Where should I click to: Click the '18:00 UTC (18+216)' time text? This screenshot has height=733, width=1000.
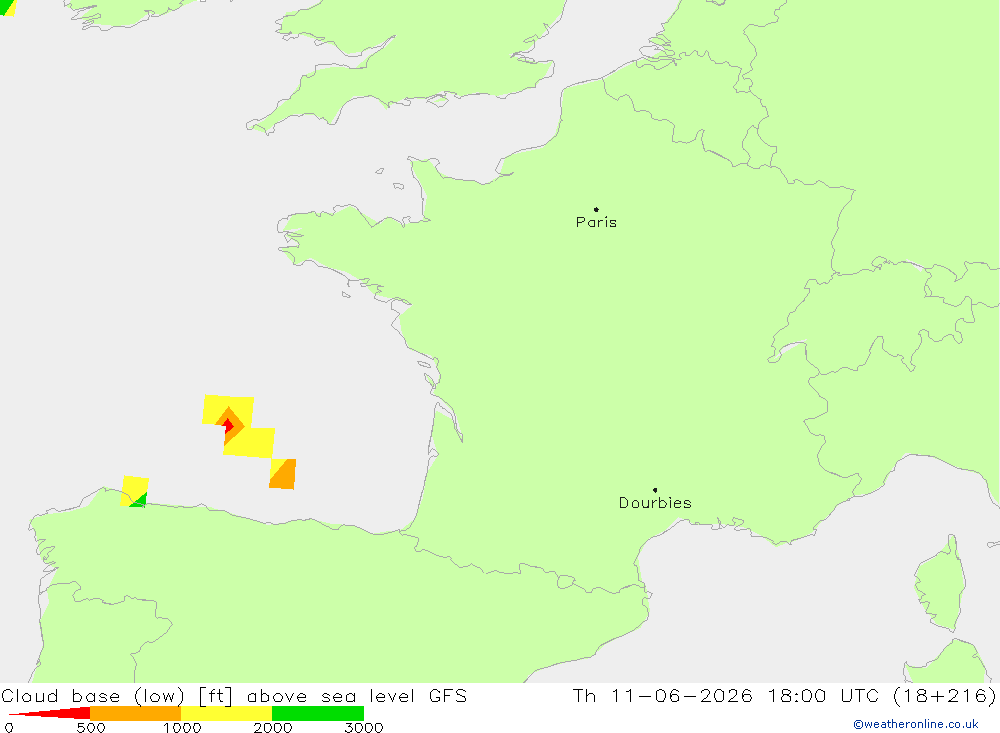click(881, 695)
